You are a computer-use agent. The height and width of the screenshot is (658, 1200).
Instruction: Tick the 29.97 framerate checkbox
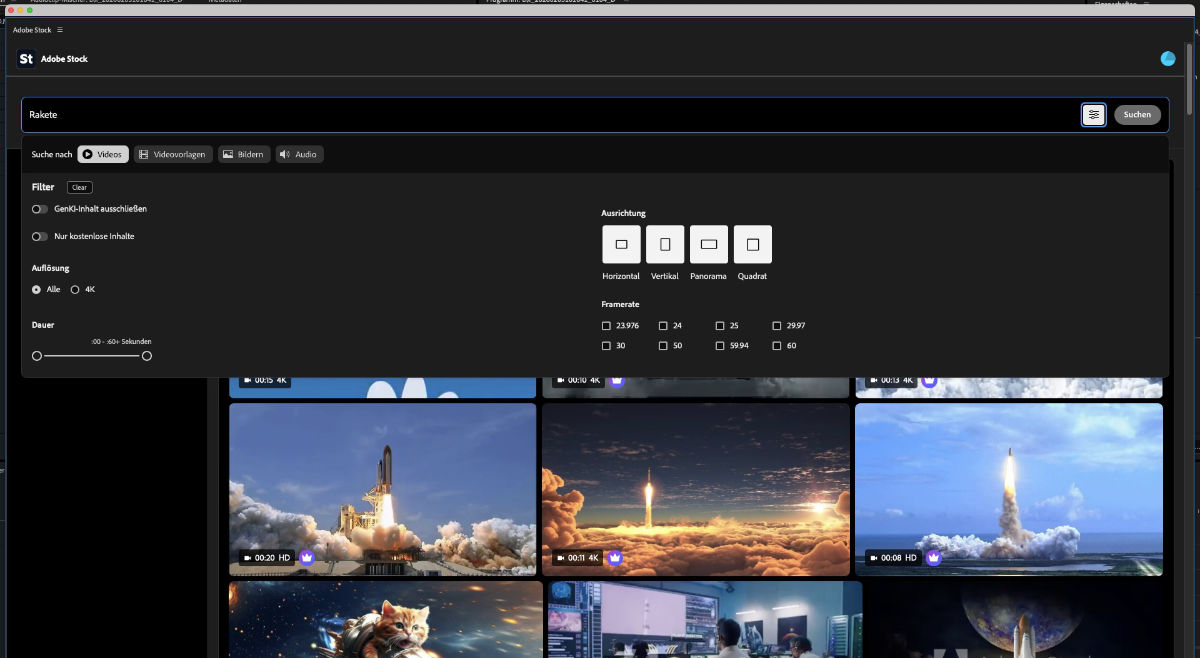click(x=777, y=326)
